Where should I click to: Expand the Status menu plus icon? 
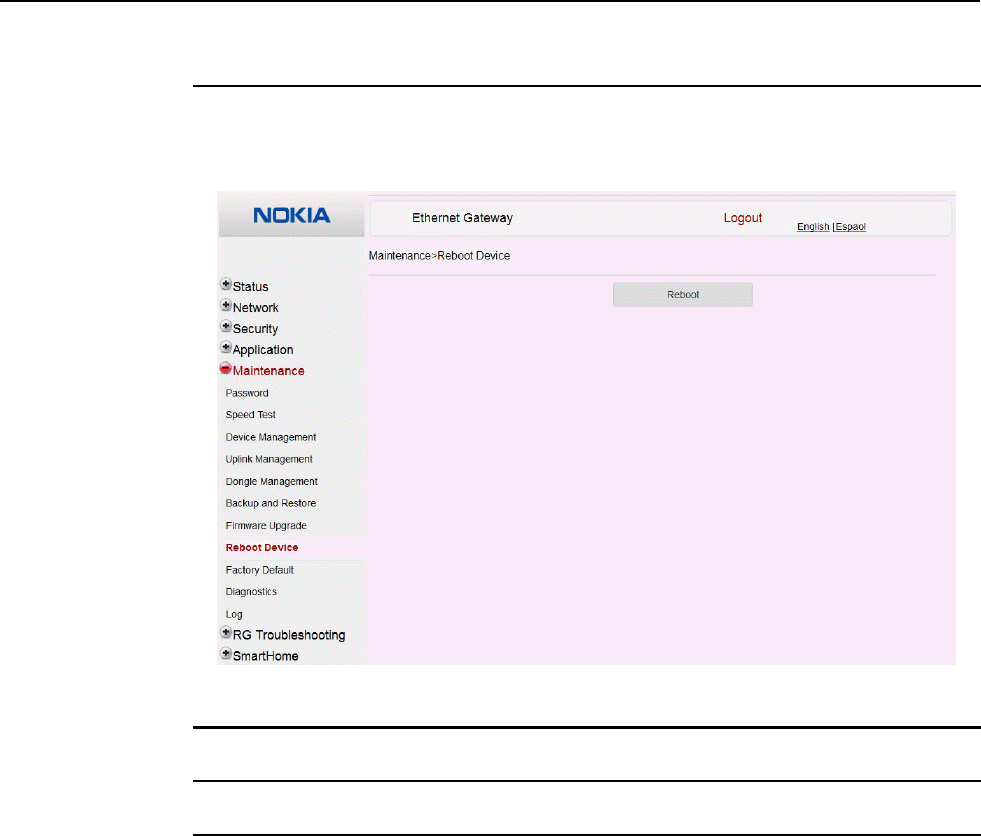(x=226, y=285)
